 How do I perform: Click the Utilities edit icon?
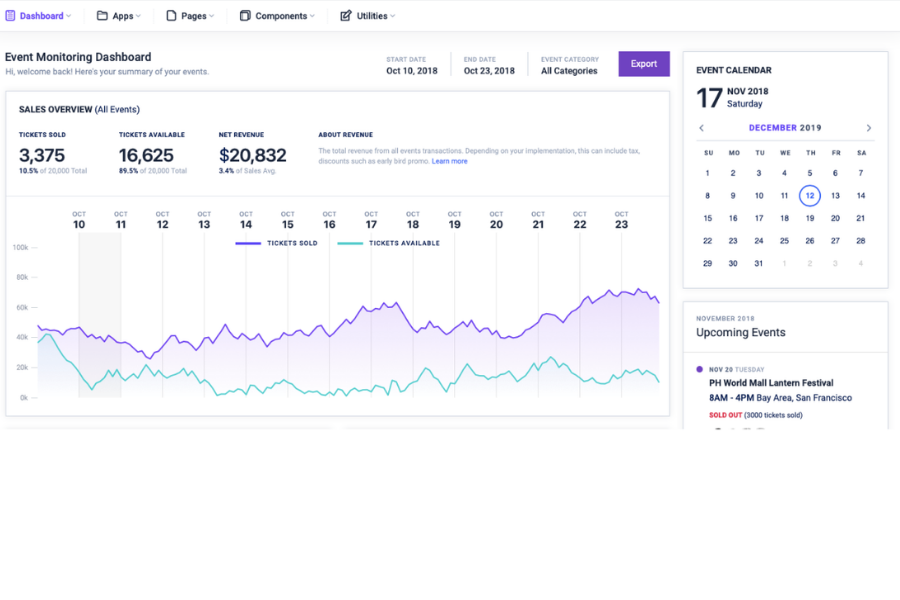coord(346,16)
